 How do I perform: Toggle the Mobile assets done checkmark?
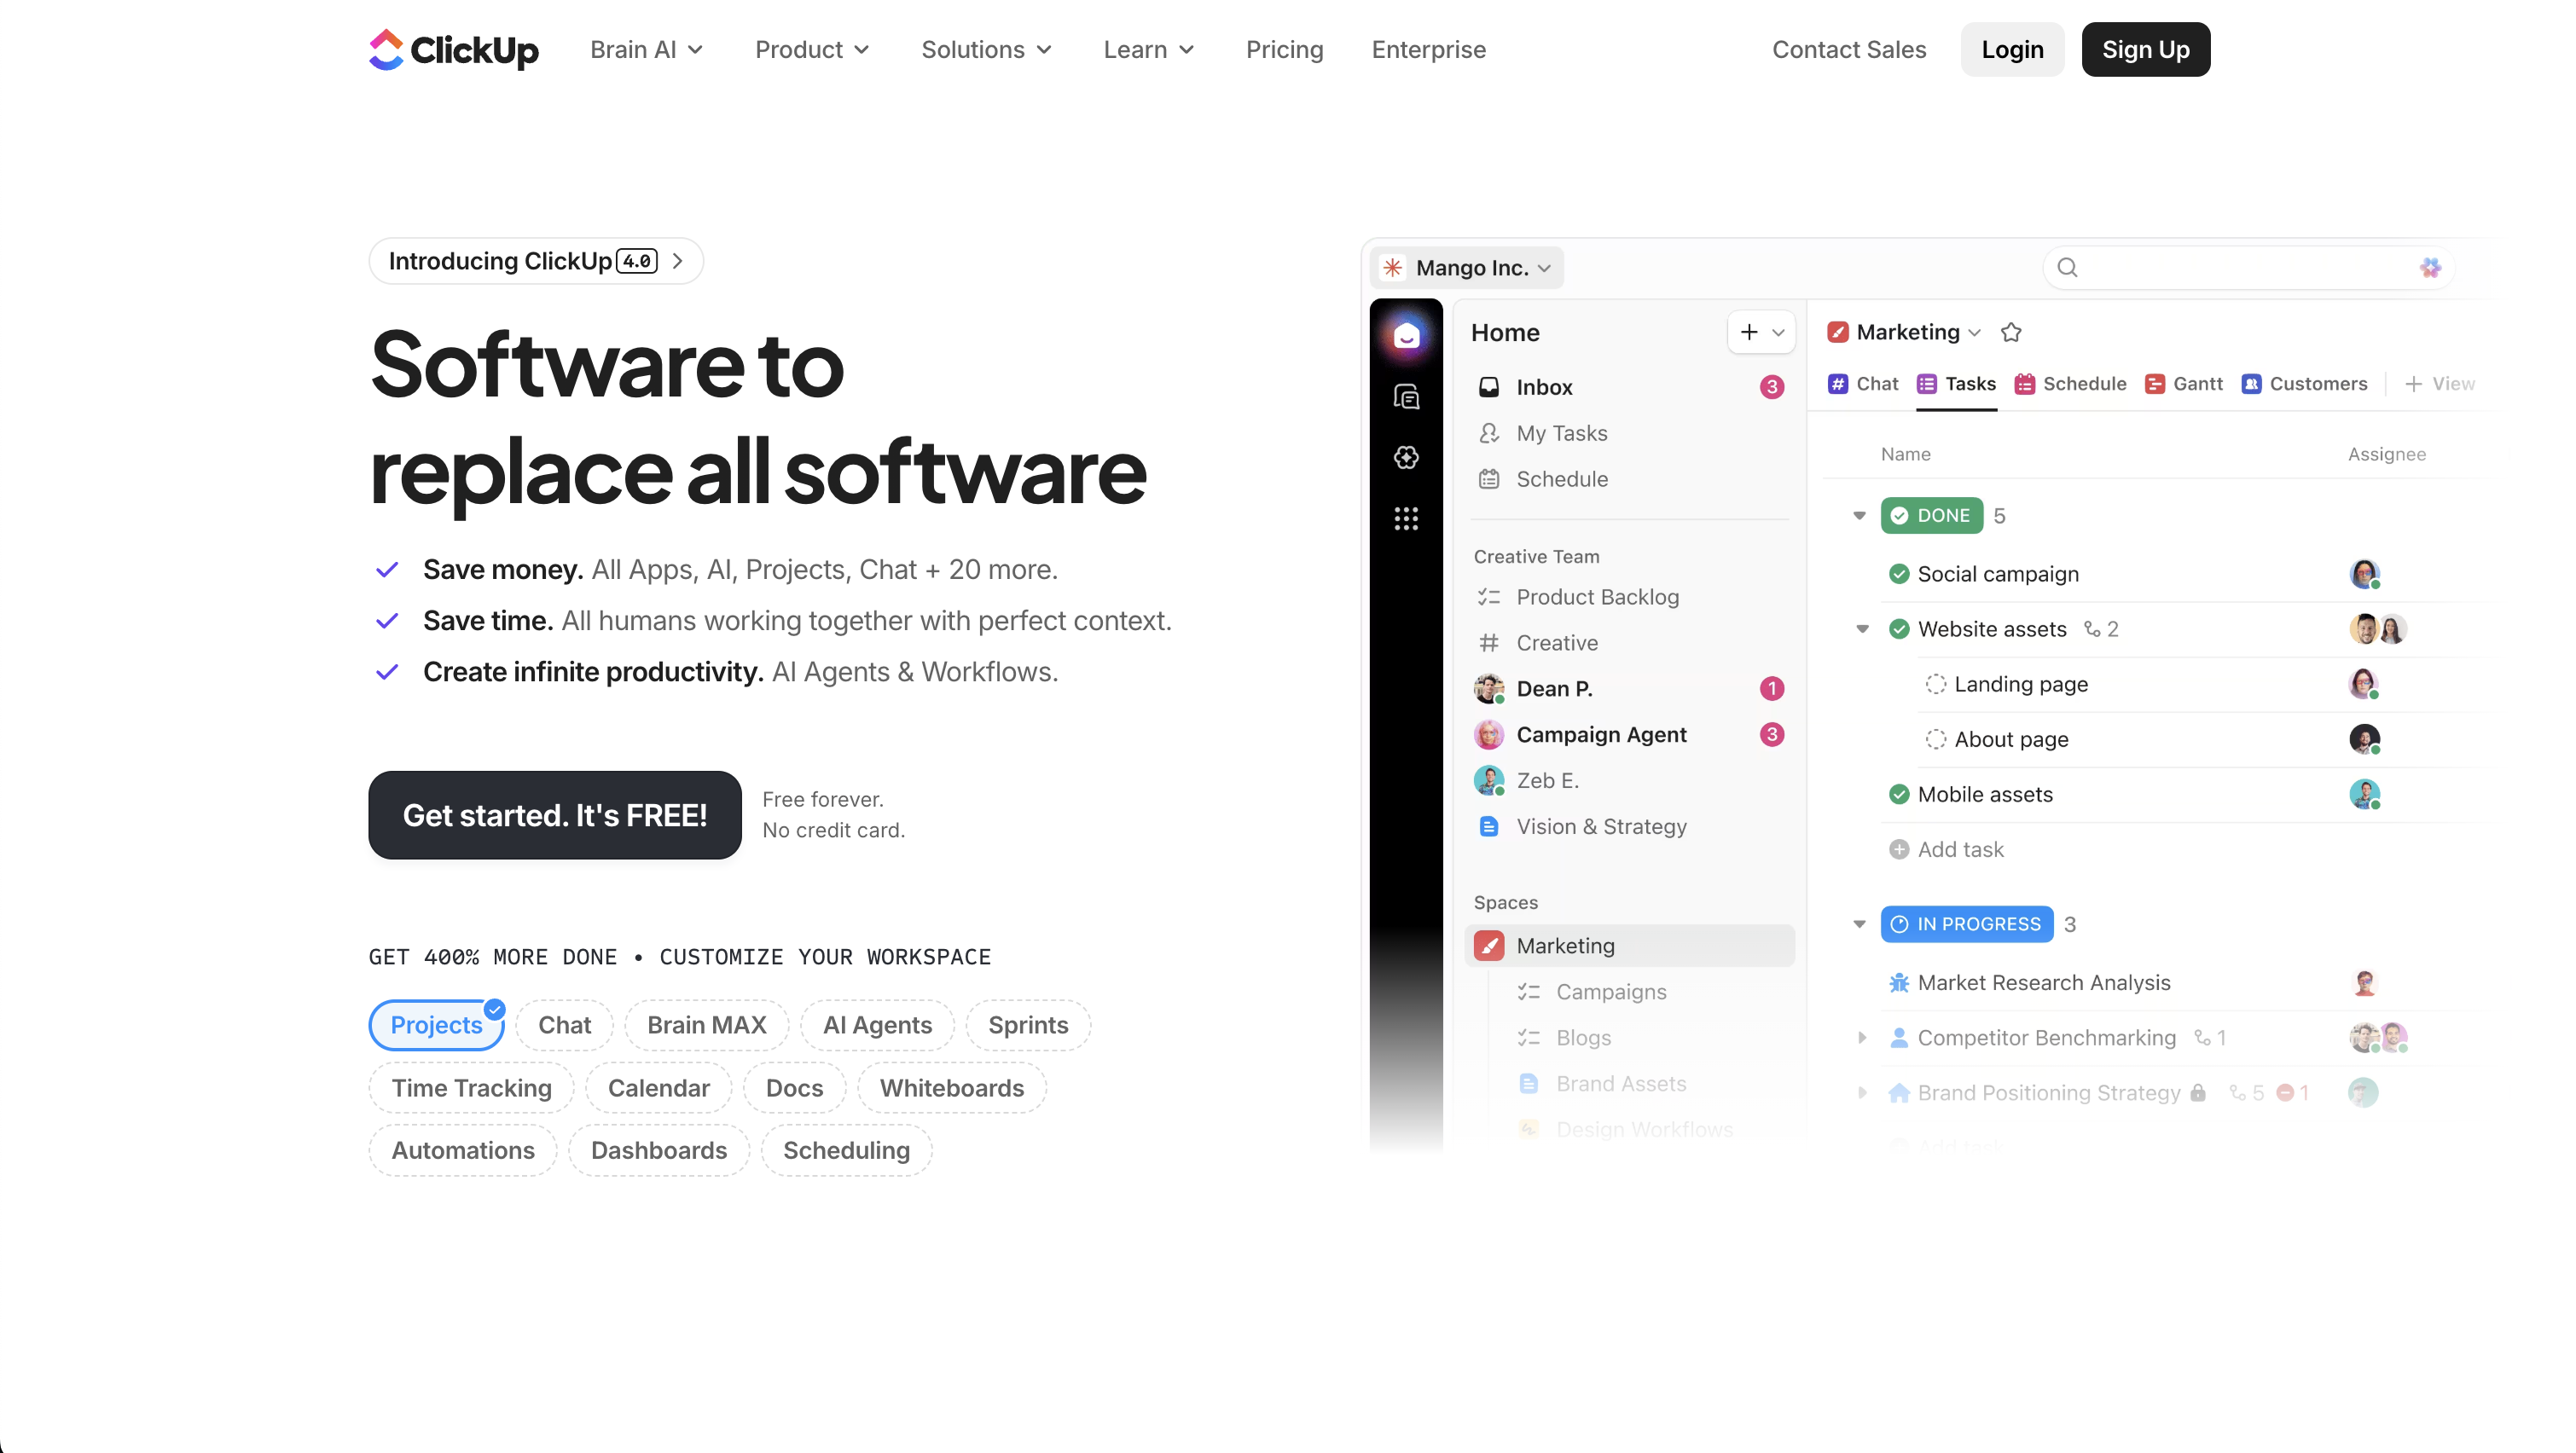click(x=1899, y=794)
